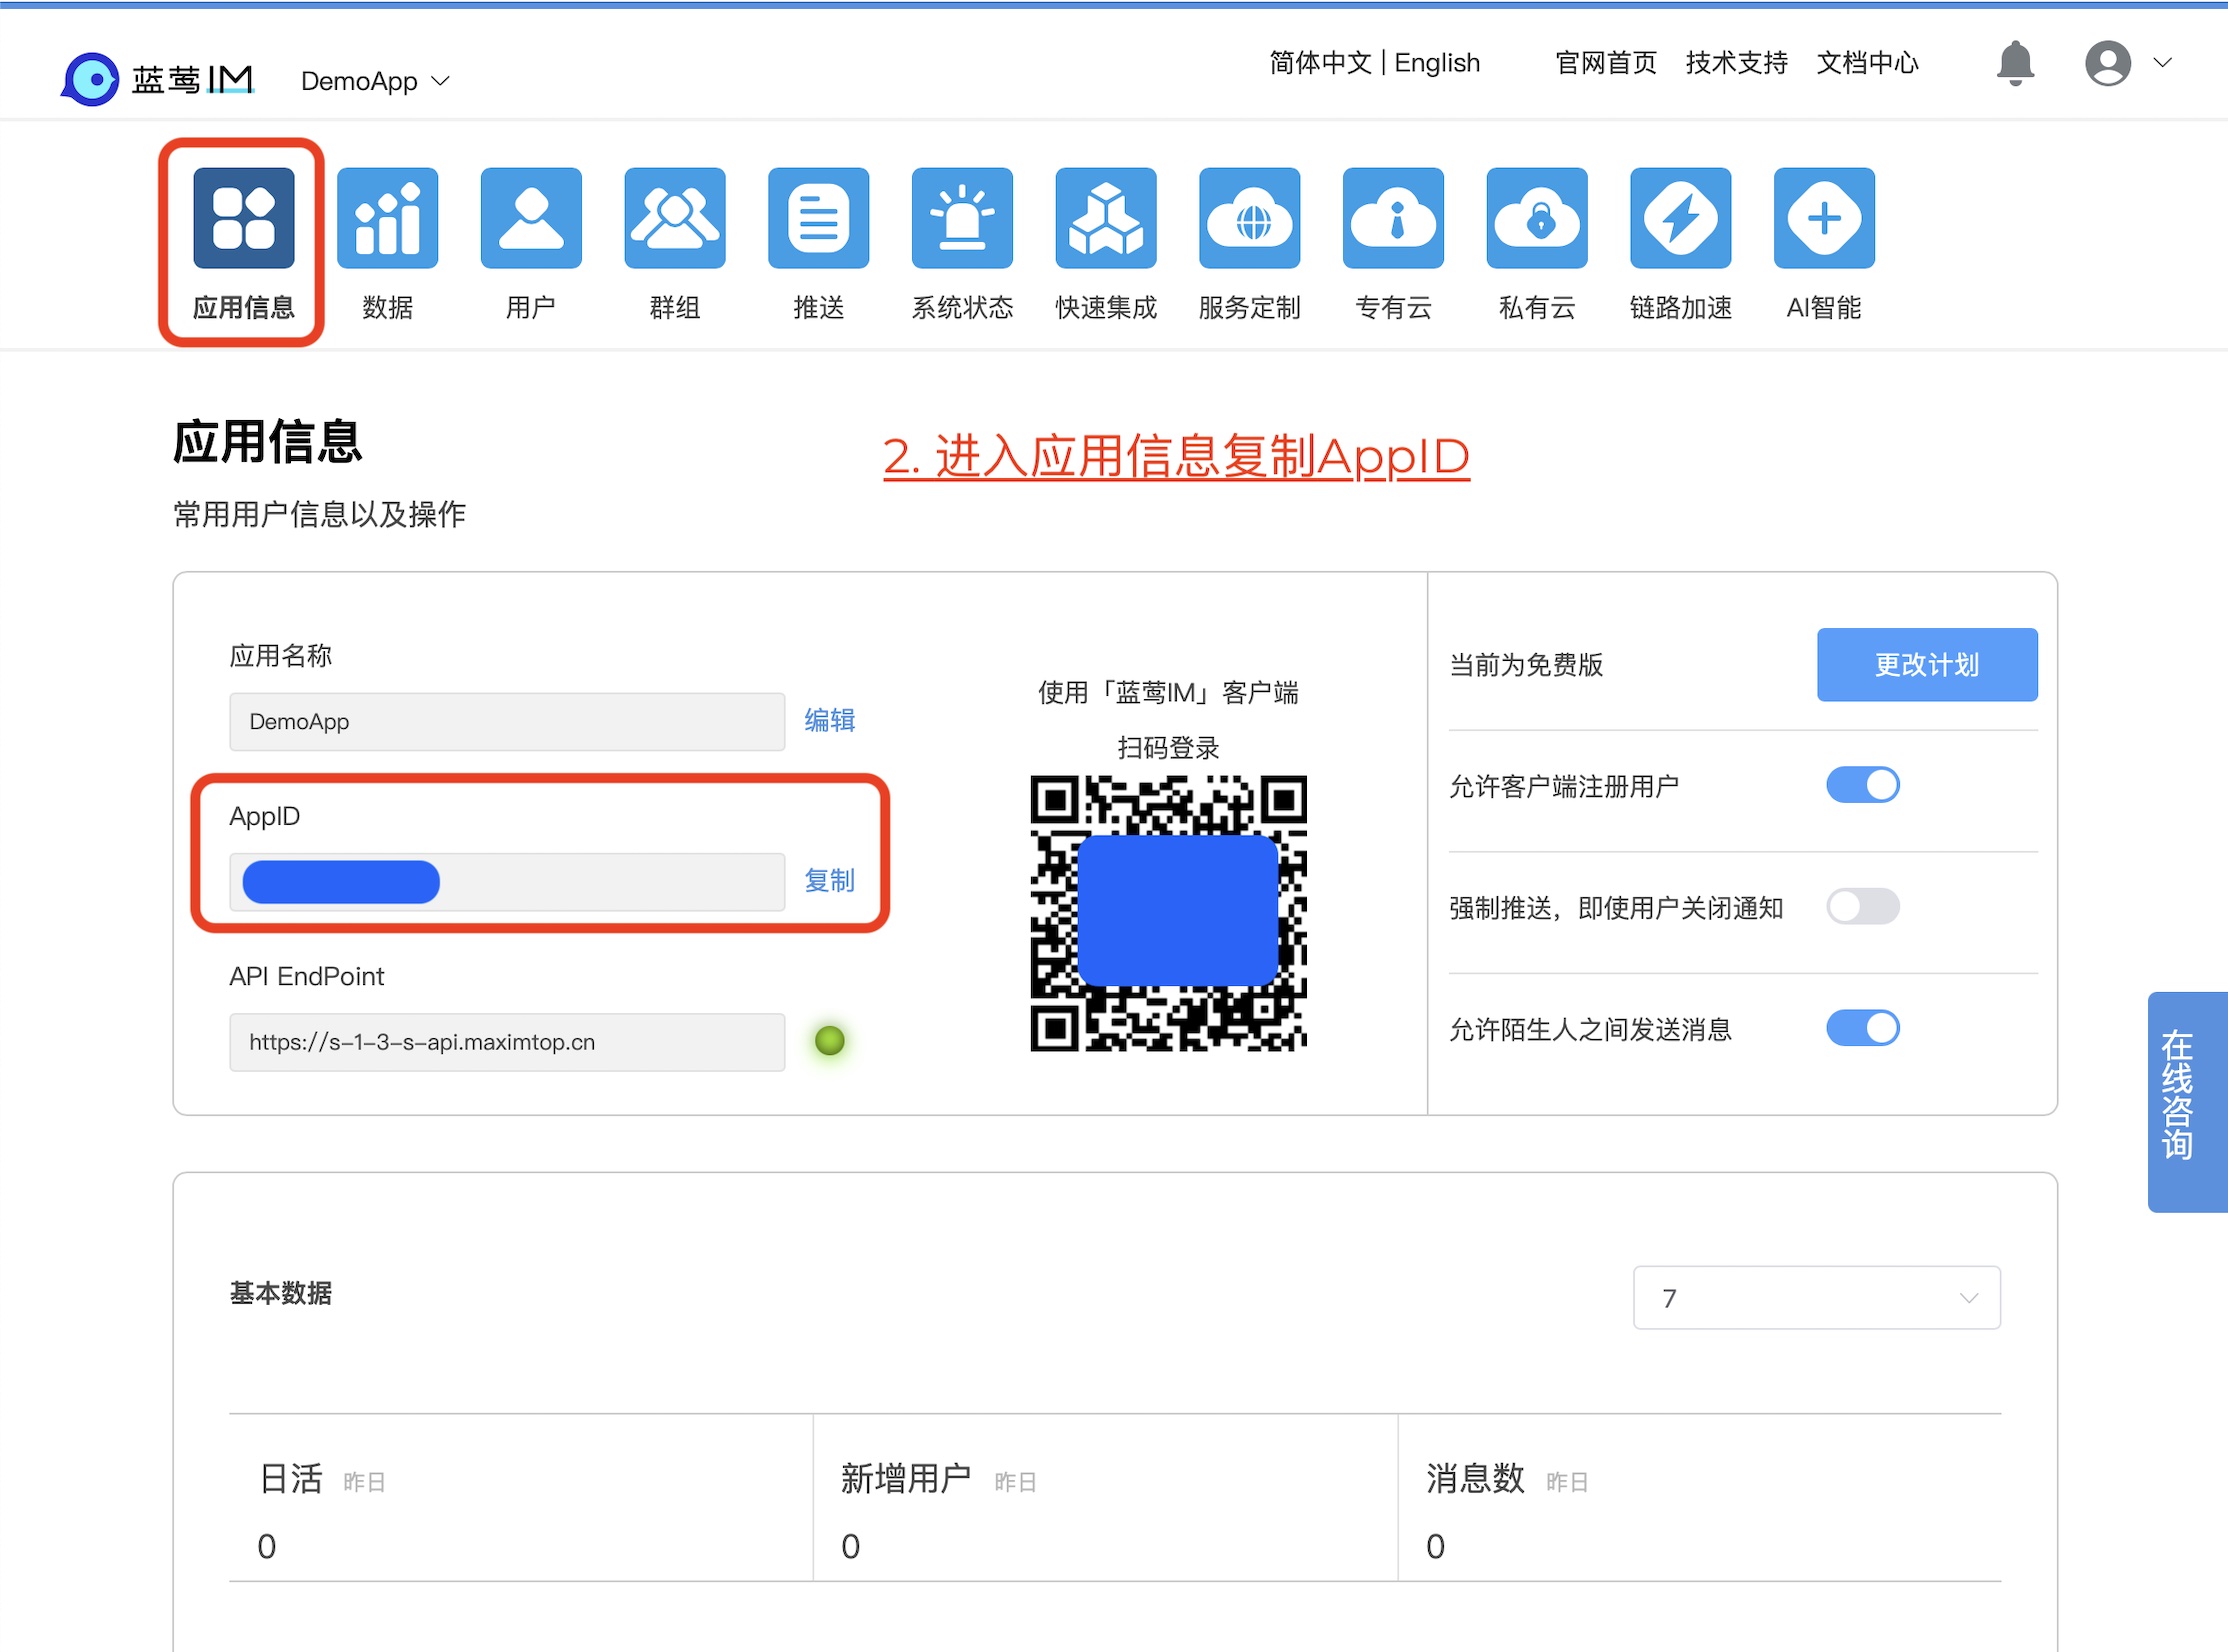Open the AI智能 plus icon
Screen dimensions: 2228x1652
1825,218
